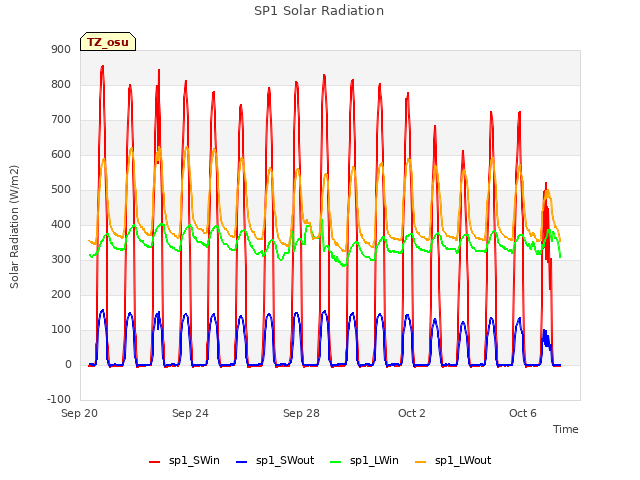Click the 800 y-axis tick label

click(x=61, y=85)
